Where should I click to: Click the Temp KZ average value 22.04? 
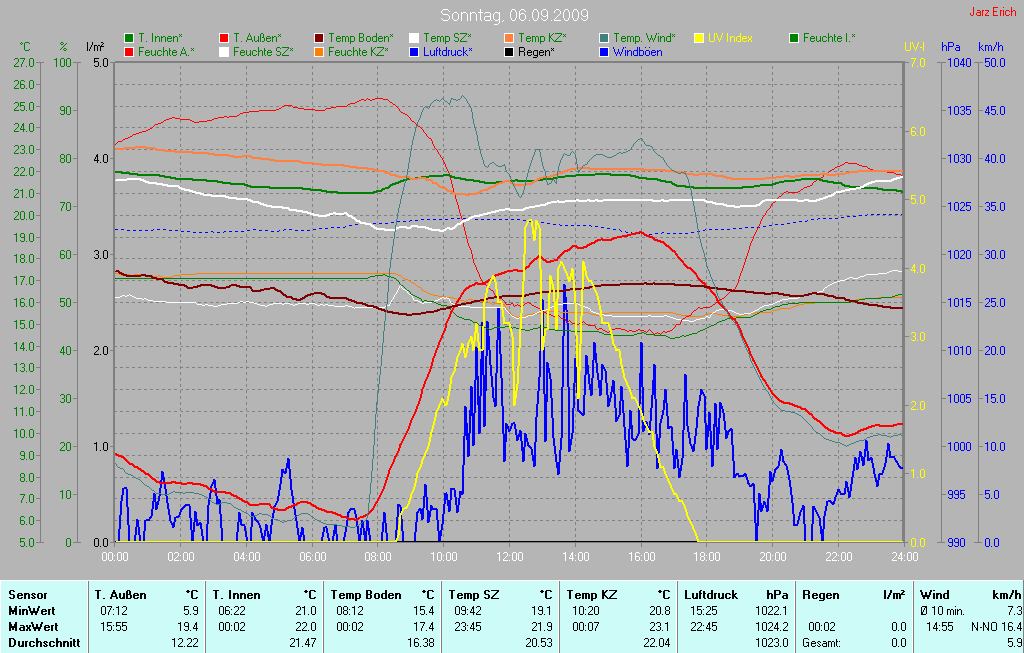click(x=656, y=643)
